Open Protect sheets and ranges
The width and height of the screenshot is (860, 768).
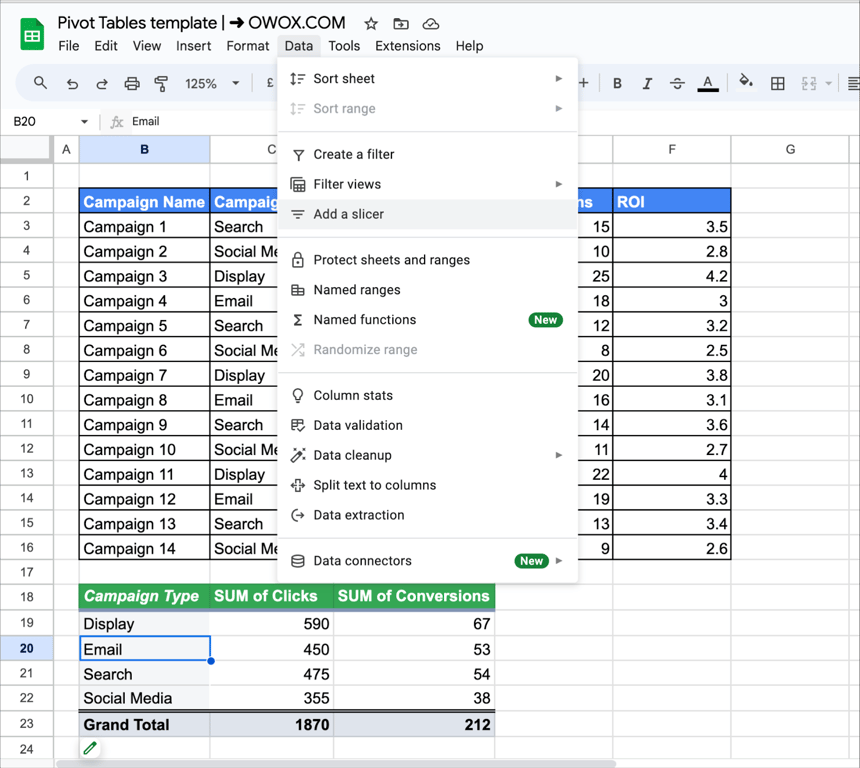point(428,260)
